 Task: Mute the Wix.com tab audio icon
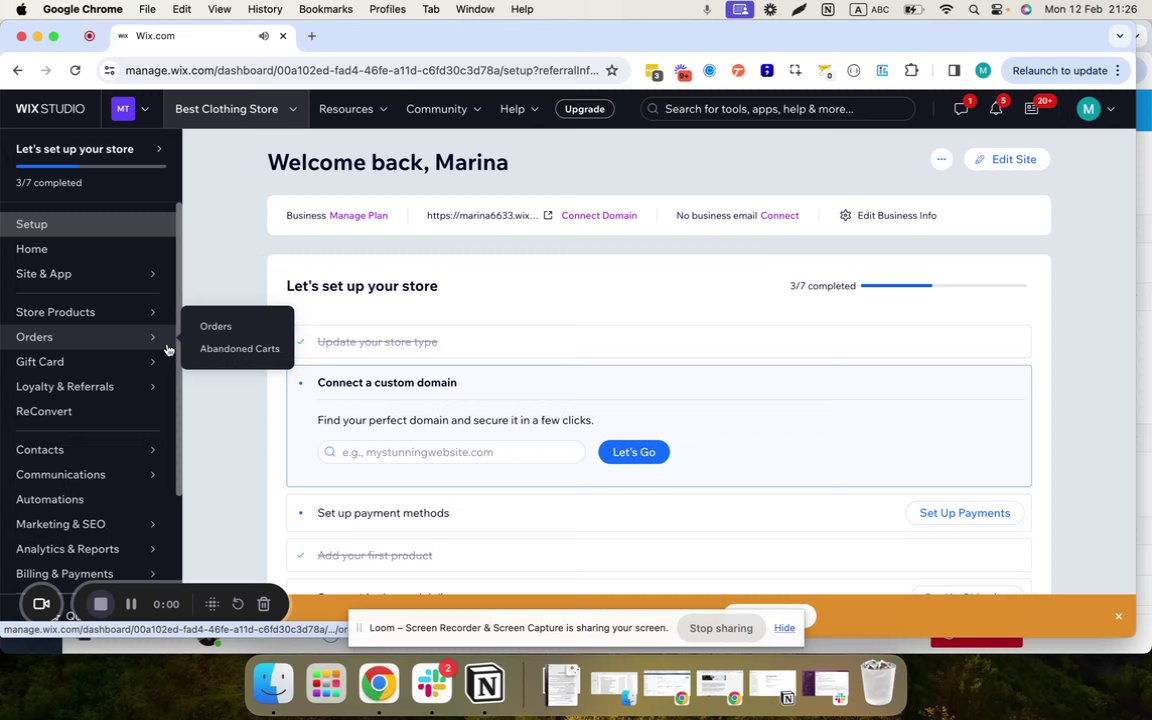(264, 36)
